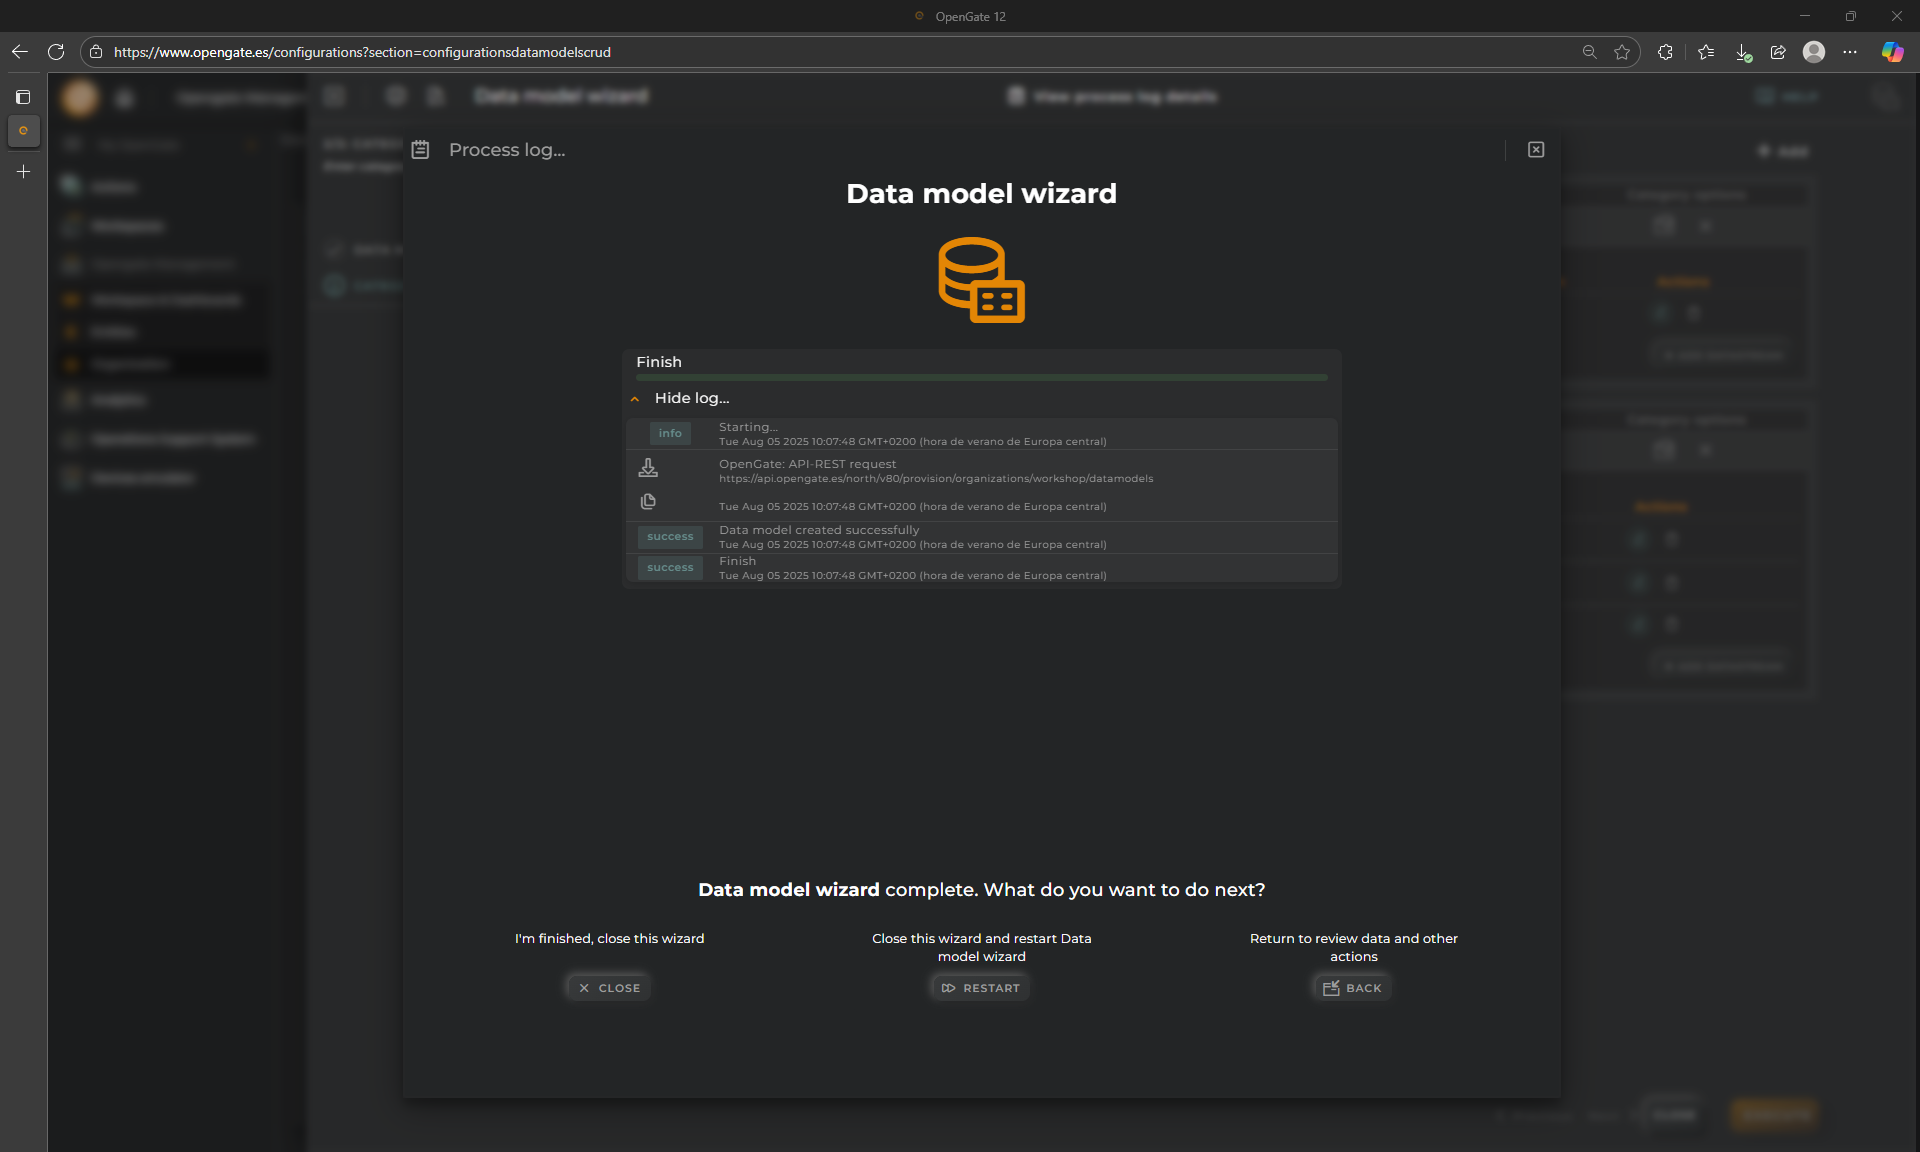Click the API datamodels URL in log
Viewport: 1920px width, 1152px height.
(x=935, y=479)
